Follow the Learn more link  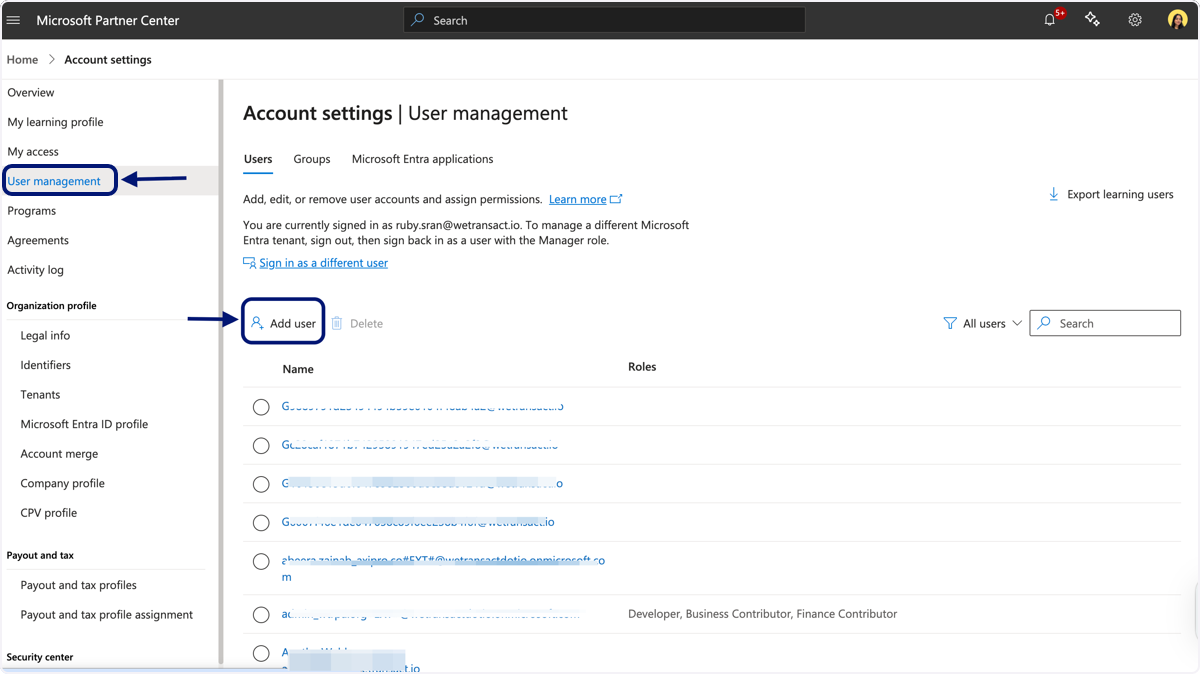[x=578, y=199]
